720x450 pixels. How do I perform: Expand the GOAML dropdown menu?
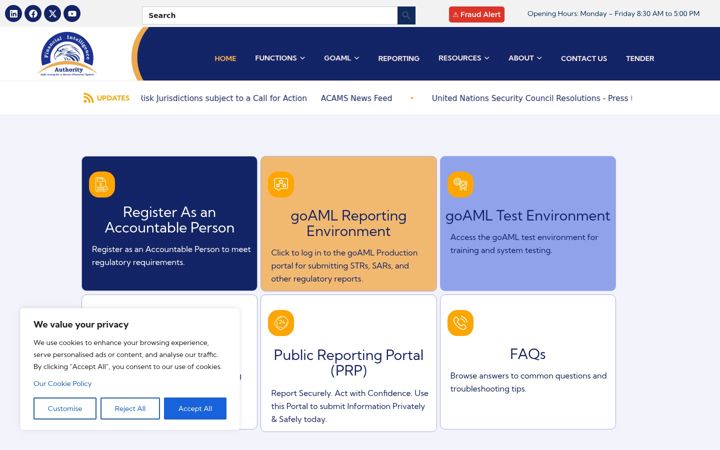click(341, 58)
